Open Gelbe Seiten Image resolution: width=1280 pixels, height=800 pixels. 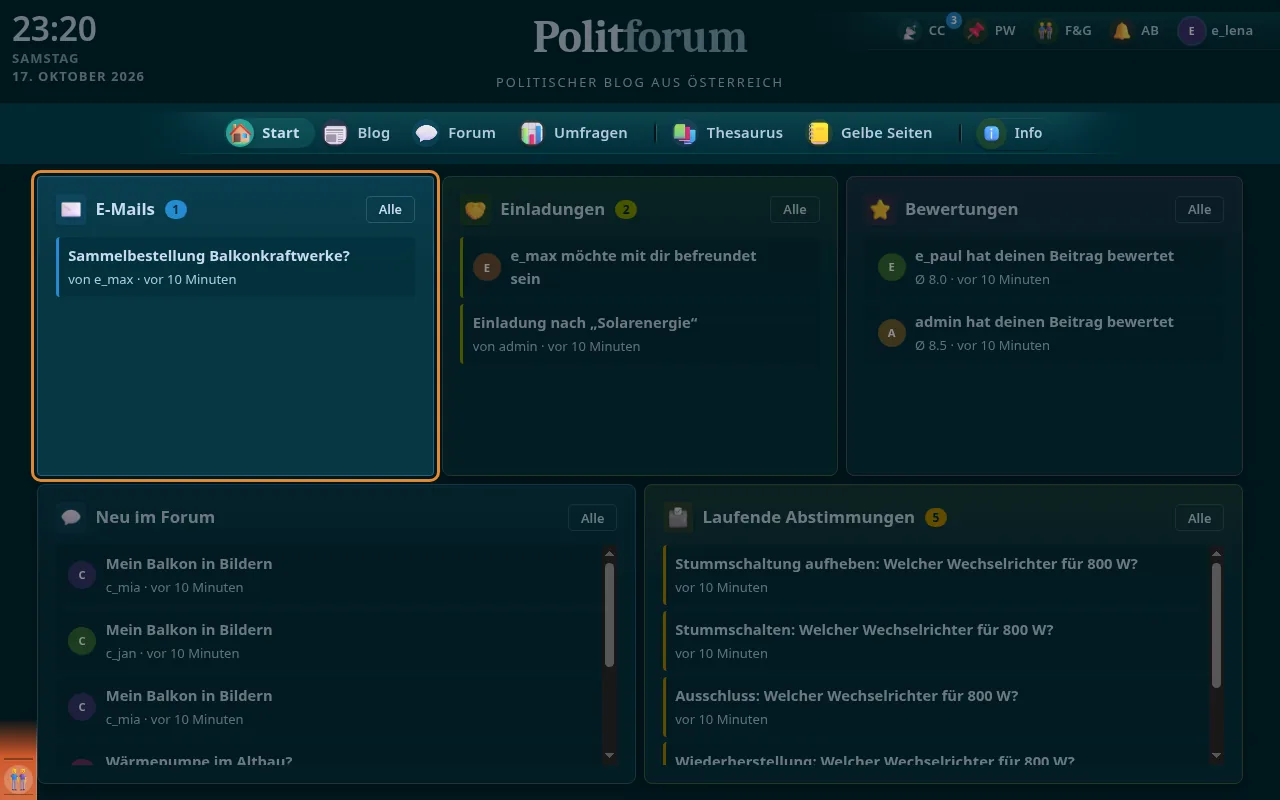[871, 133]
